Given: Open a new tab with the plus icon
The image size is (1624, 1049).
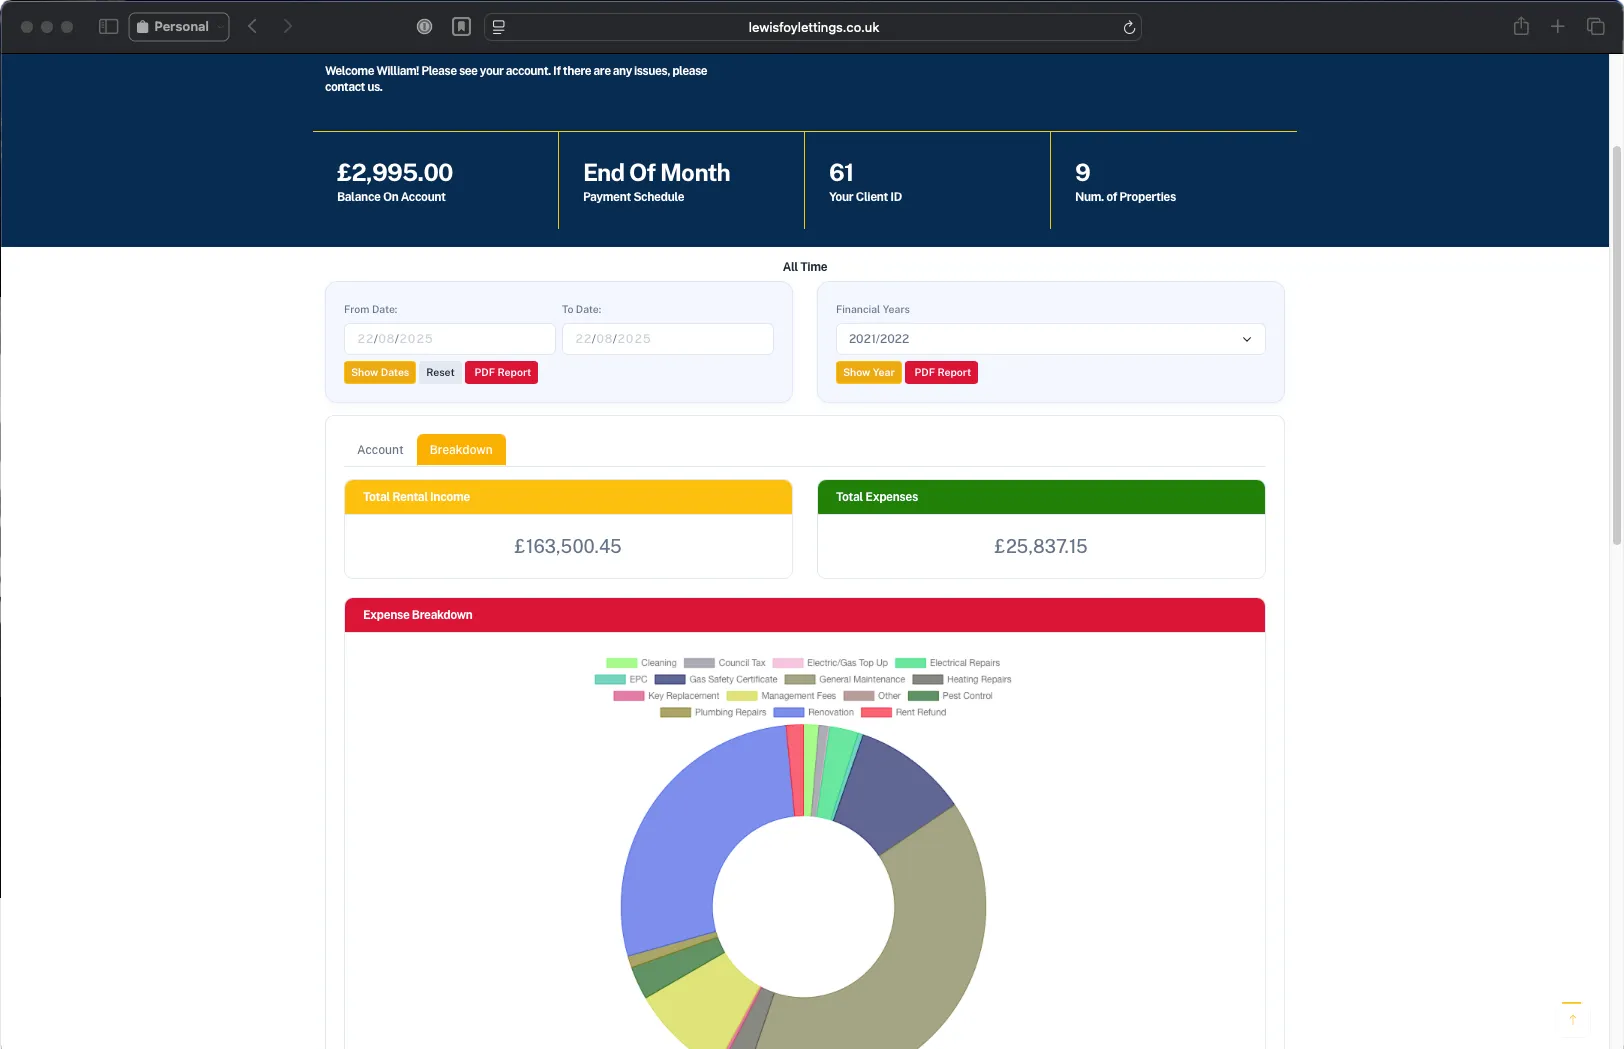Looking at the screenshot, I should pos(1557,27).
